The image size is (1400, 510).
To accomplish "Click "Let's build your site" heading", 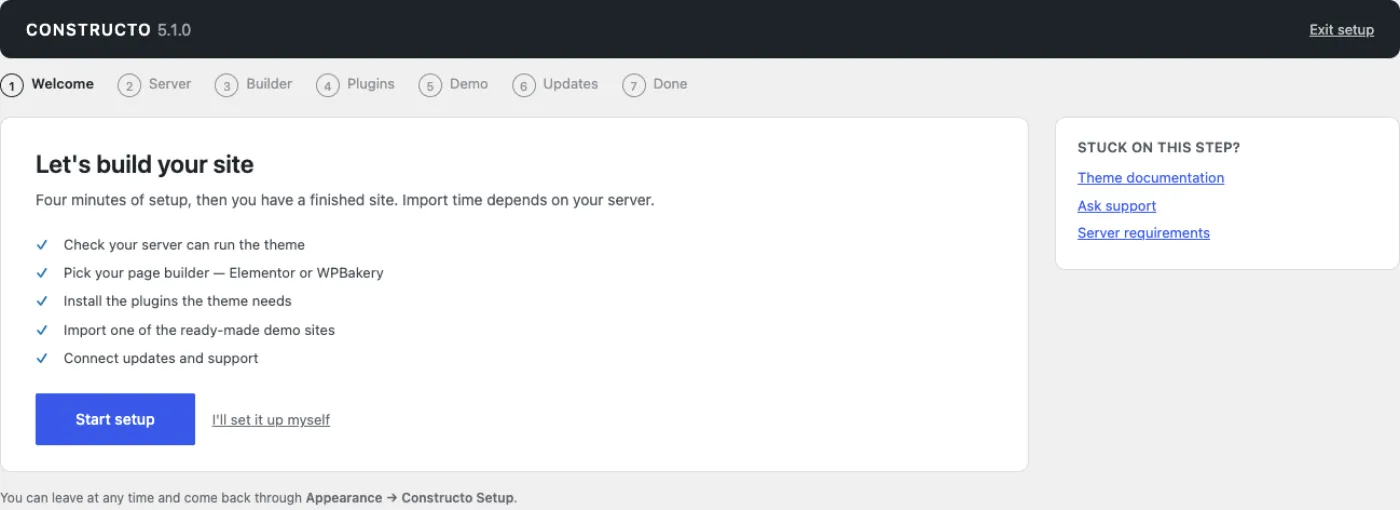I will 145,165.
